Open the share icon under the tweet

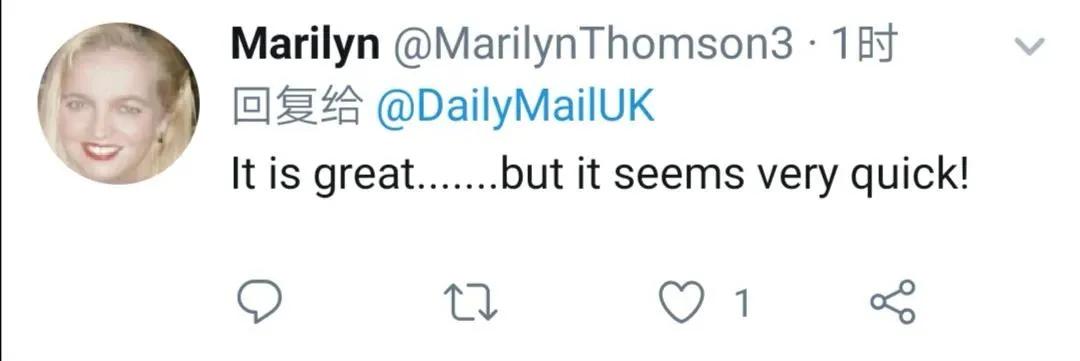[893, 302]
